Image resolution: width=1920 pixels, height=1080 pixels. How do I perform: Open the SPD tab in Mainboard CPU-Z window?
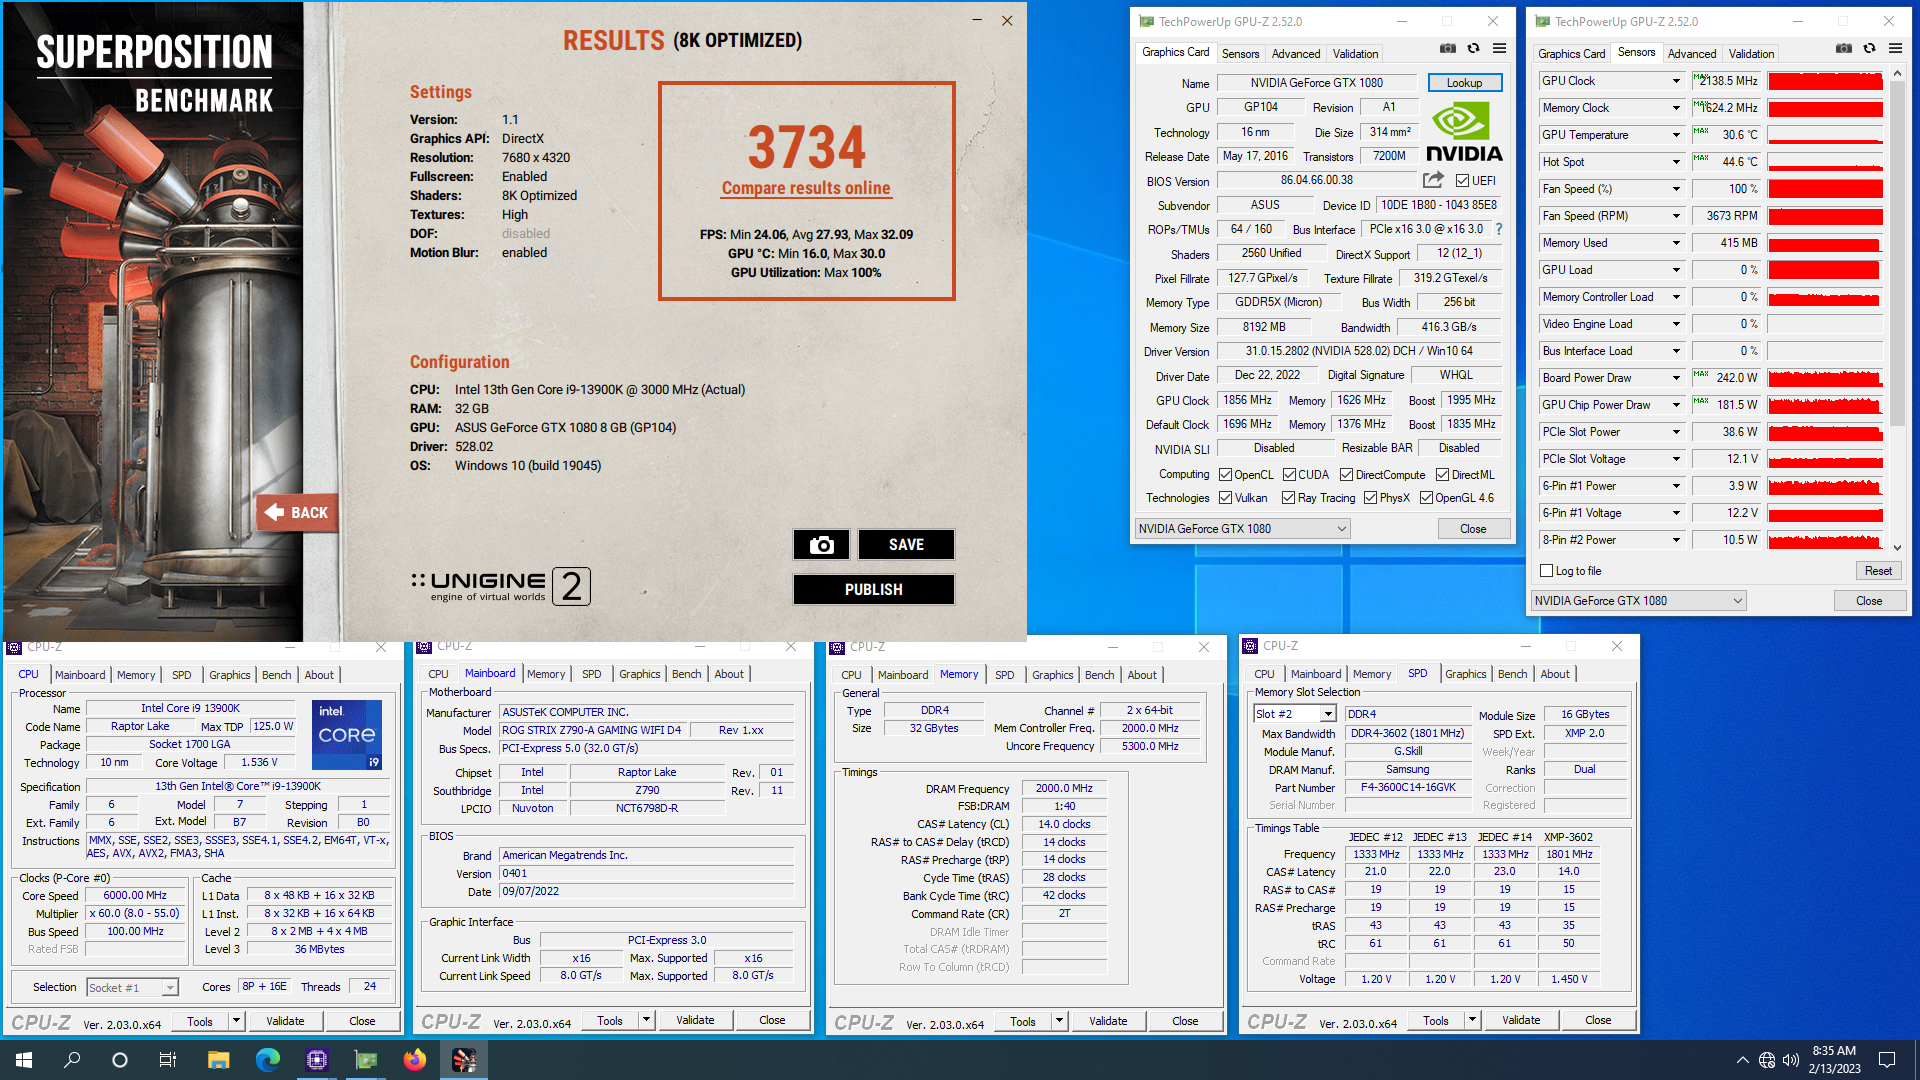click(x=591, y=675)
